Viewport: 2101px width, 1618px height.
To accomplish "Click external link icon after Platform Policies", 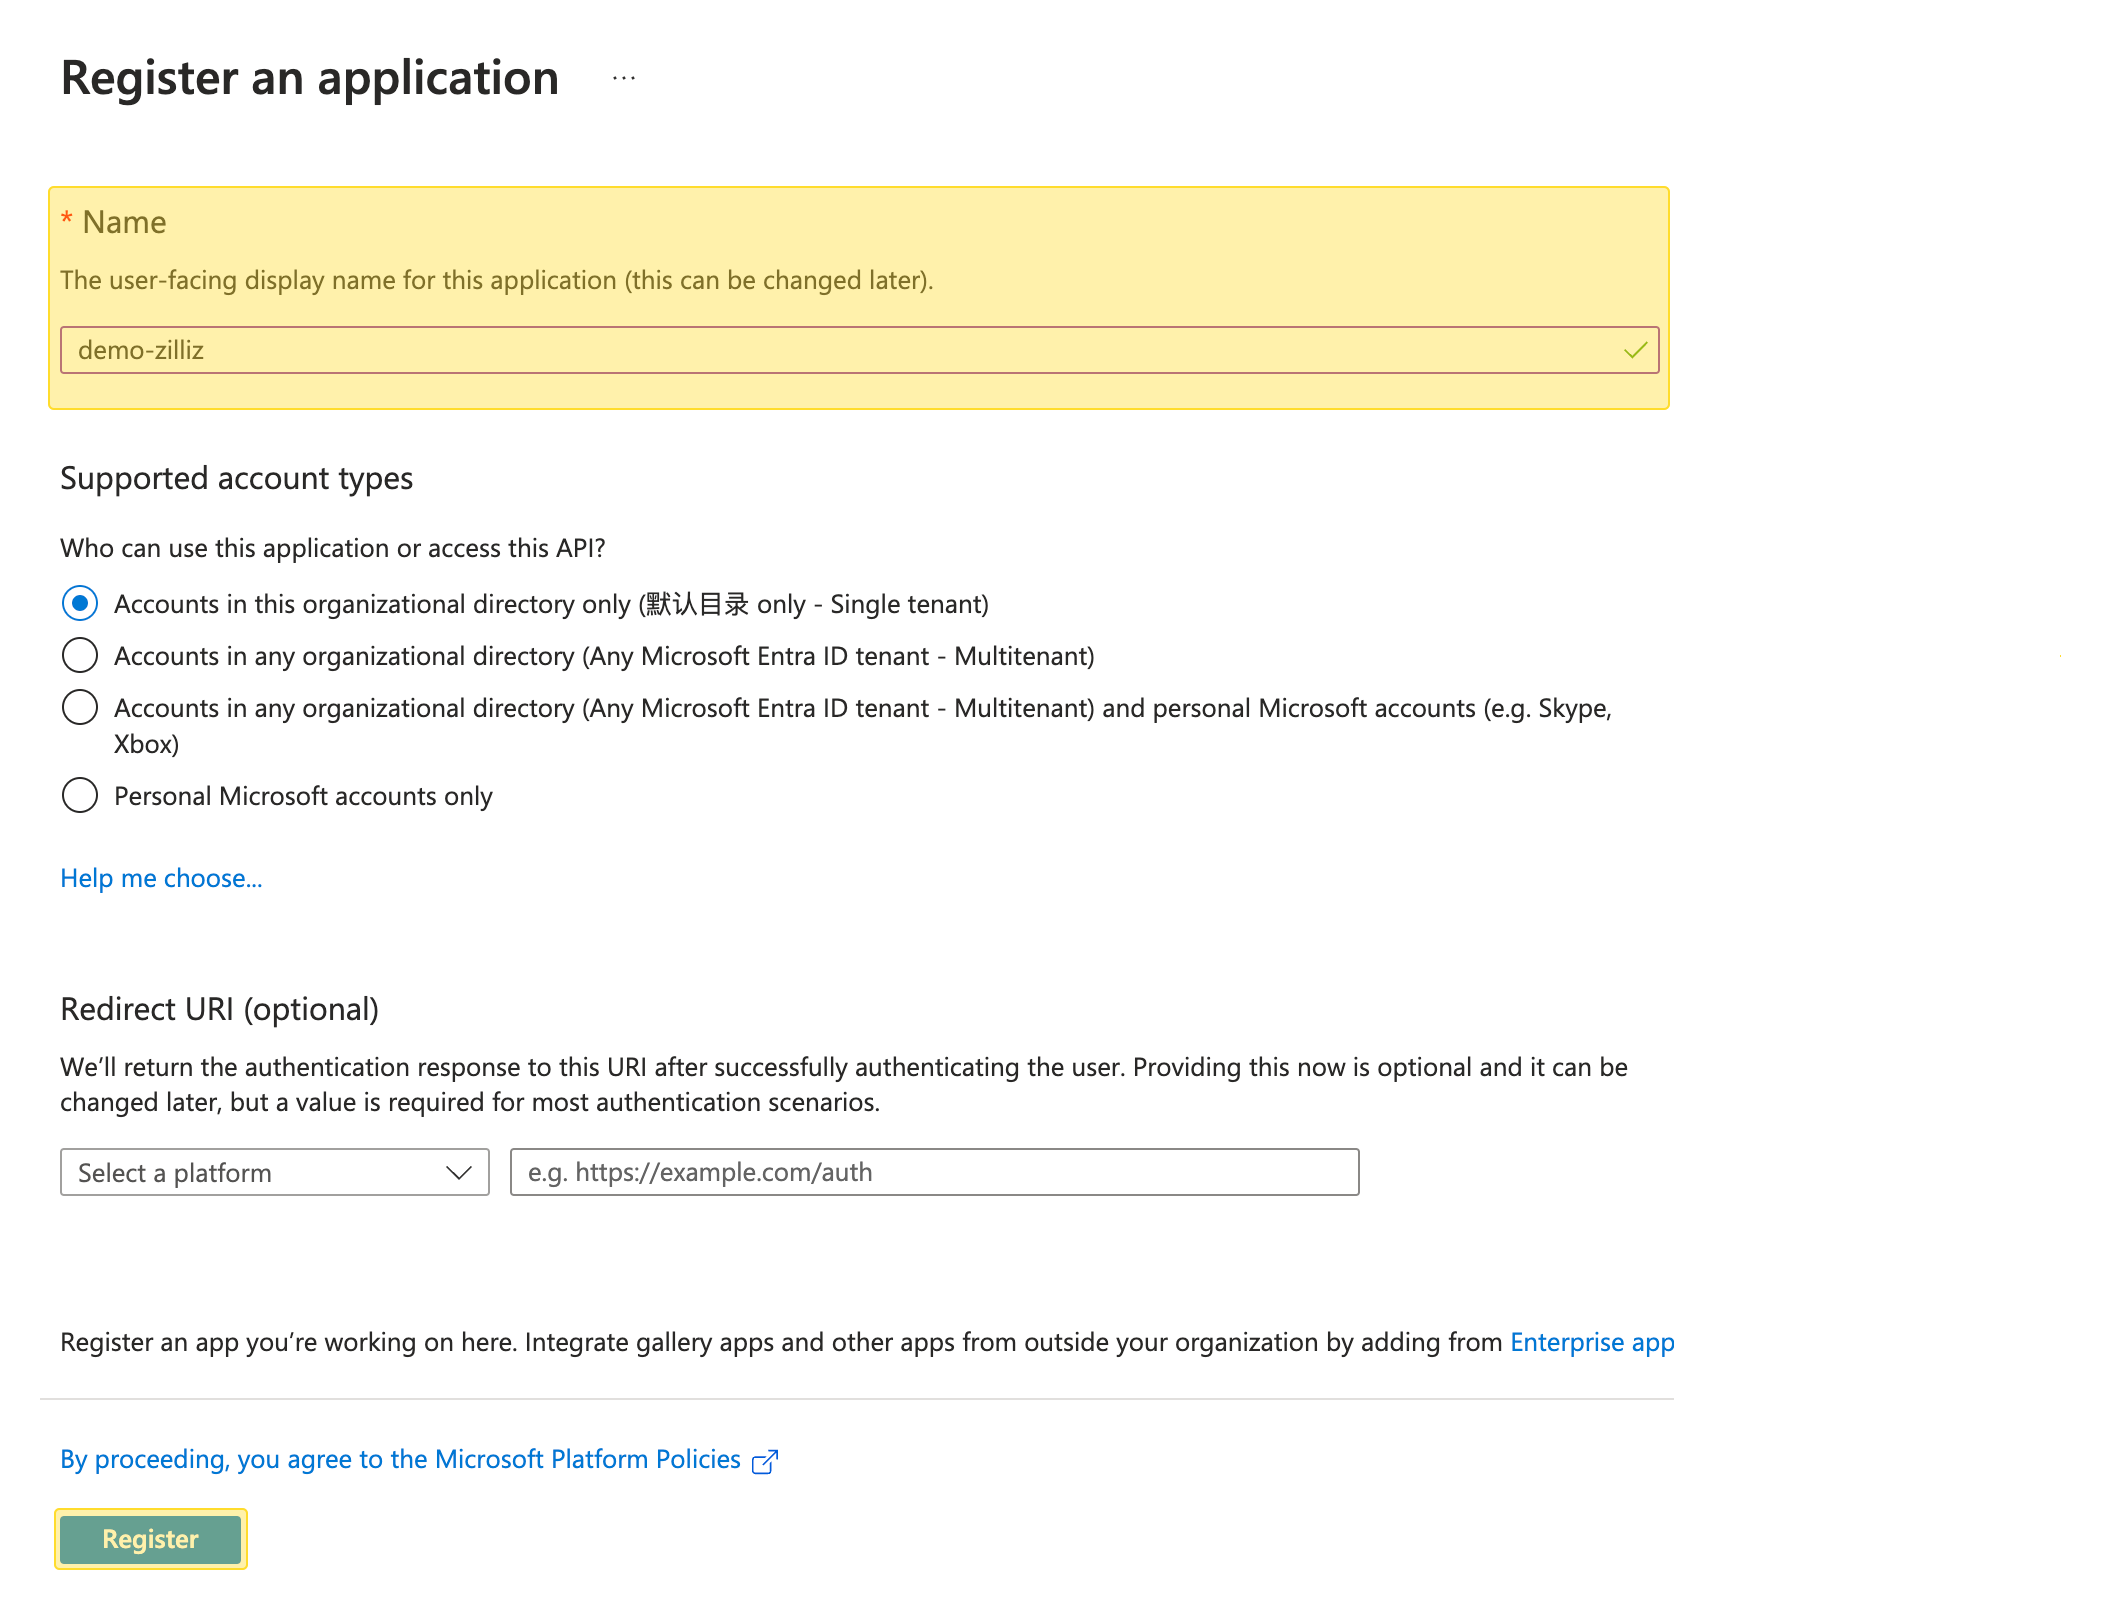I will (764, 1461).
